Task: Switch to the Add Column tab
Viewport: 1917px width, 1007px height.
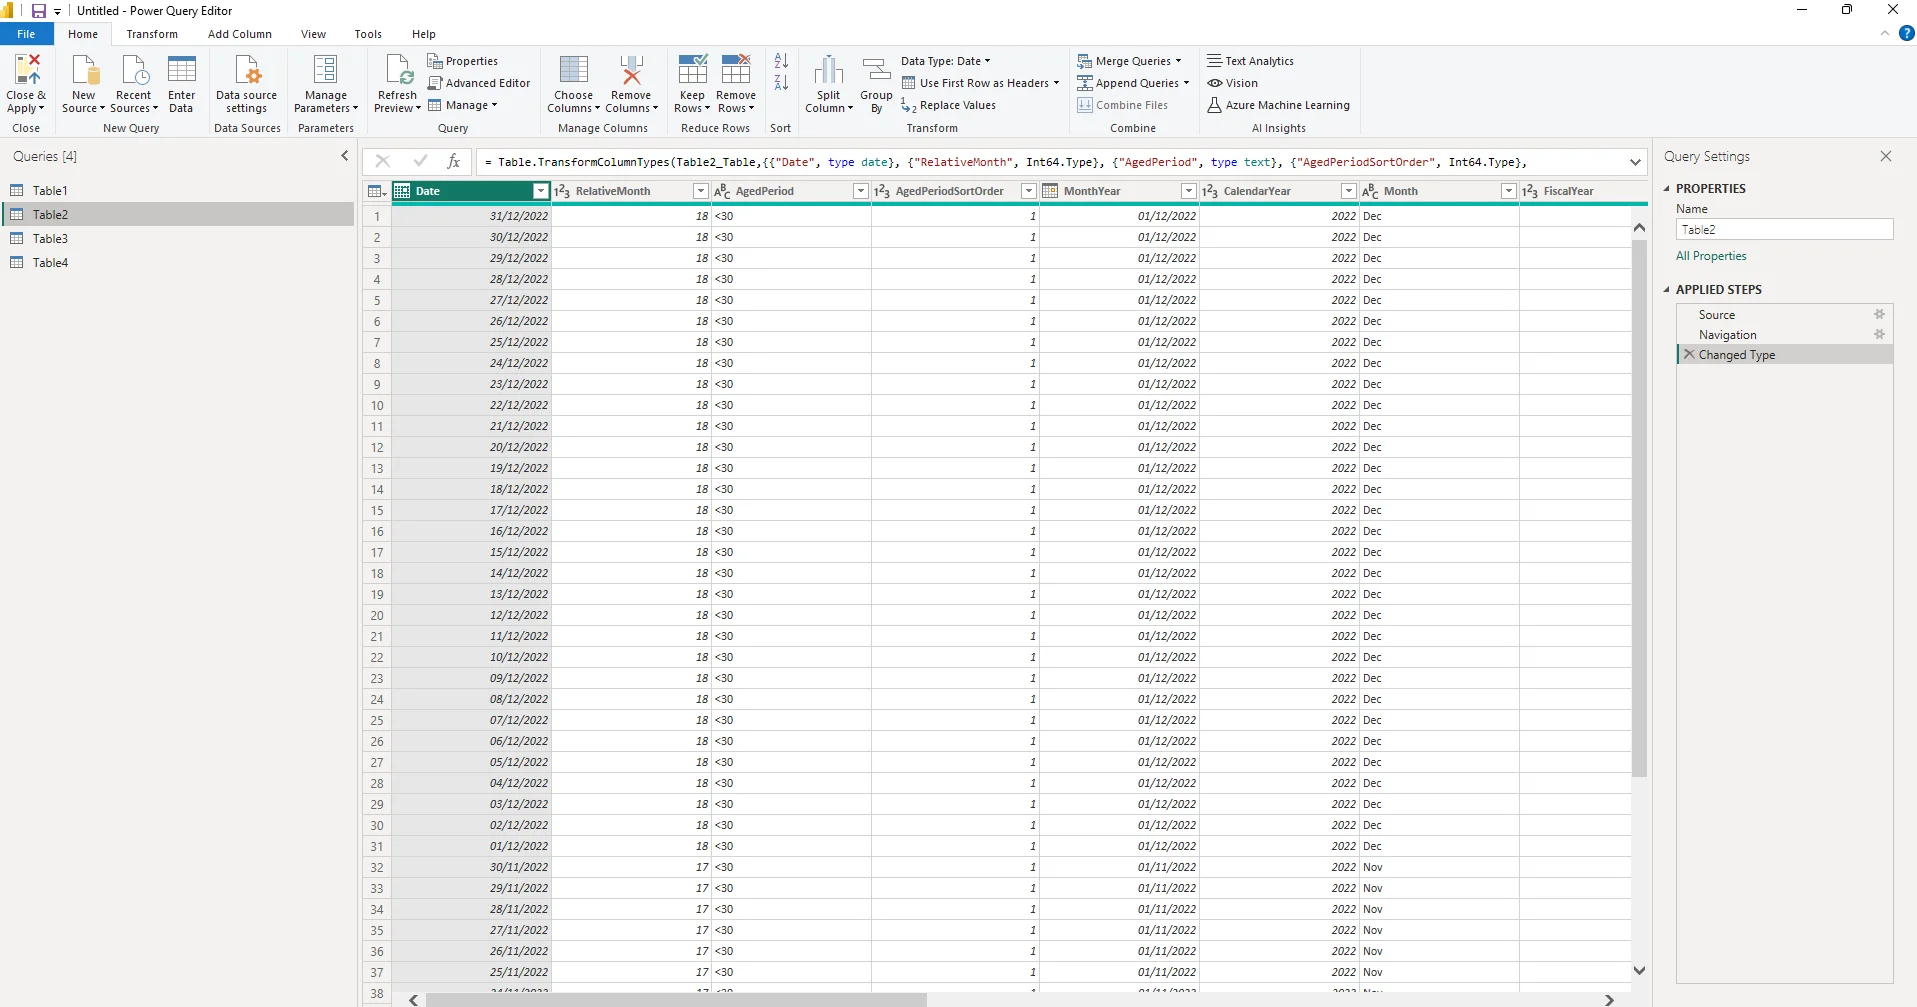Action: pos(240,34)
